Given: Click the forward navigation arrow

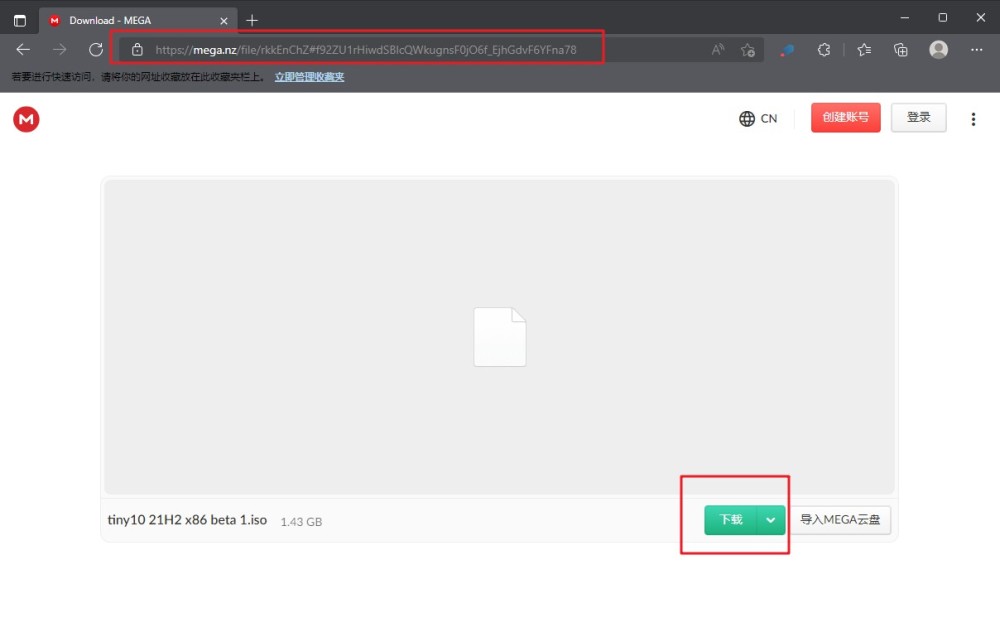Looking at the screenshot, I should [x=59, y=50].
